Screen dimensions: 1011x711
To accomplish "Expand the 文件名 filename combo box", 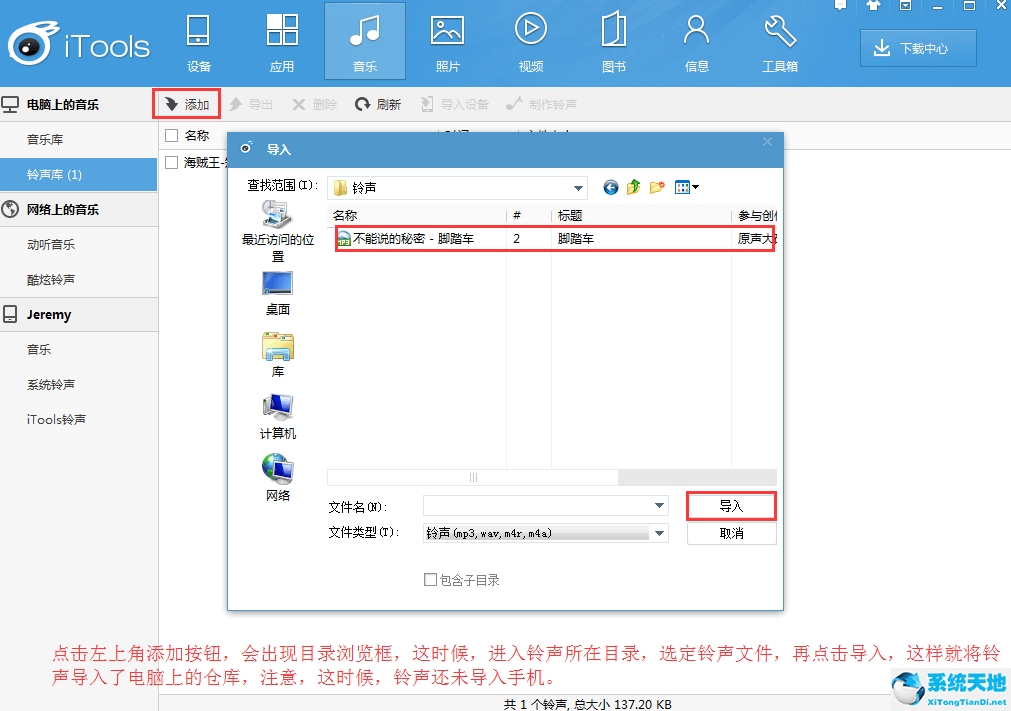I will click(x=658, y=505).
